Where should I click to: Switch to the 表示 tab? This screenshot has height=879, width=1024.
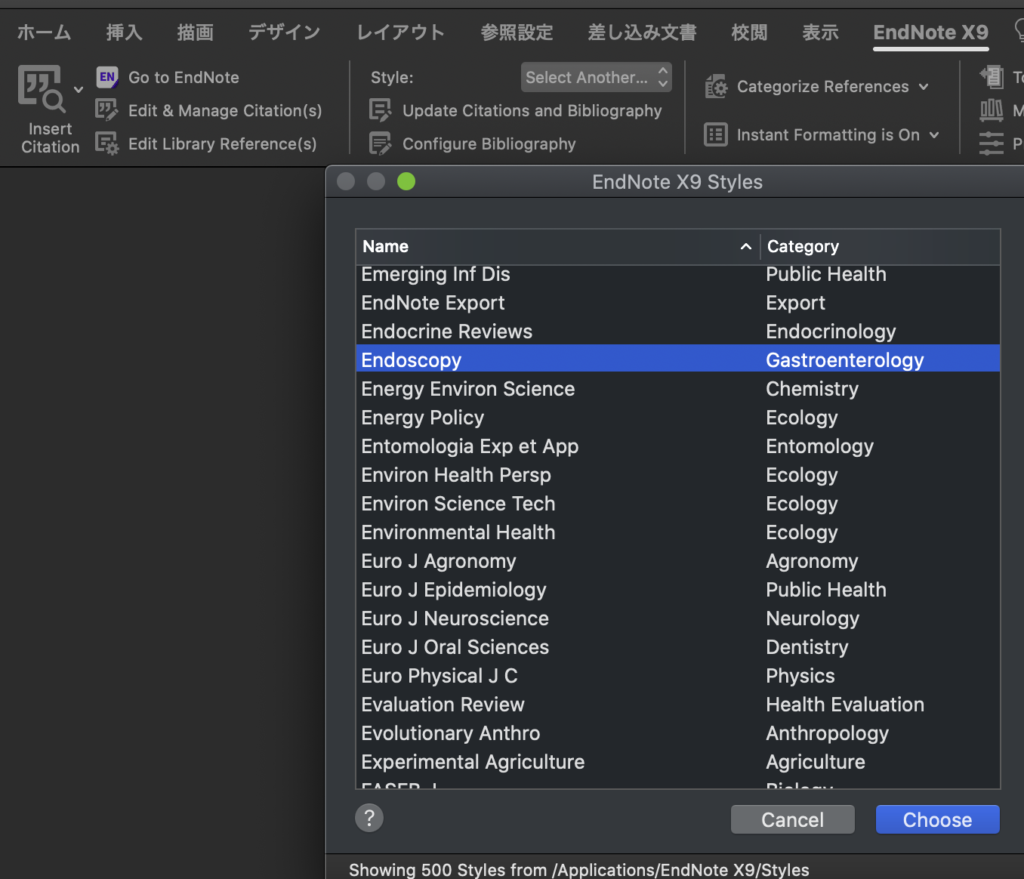[820, 32]
